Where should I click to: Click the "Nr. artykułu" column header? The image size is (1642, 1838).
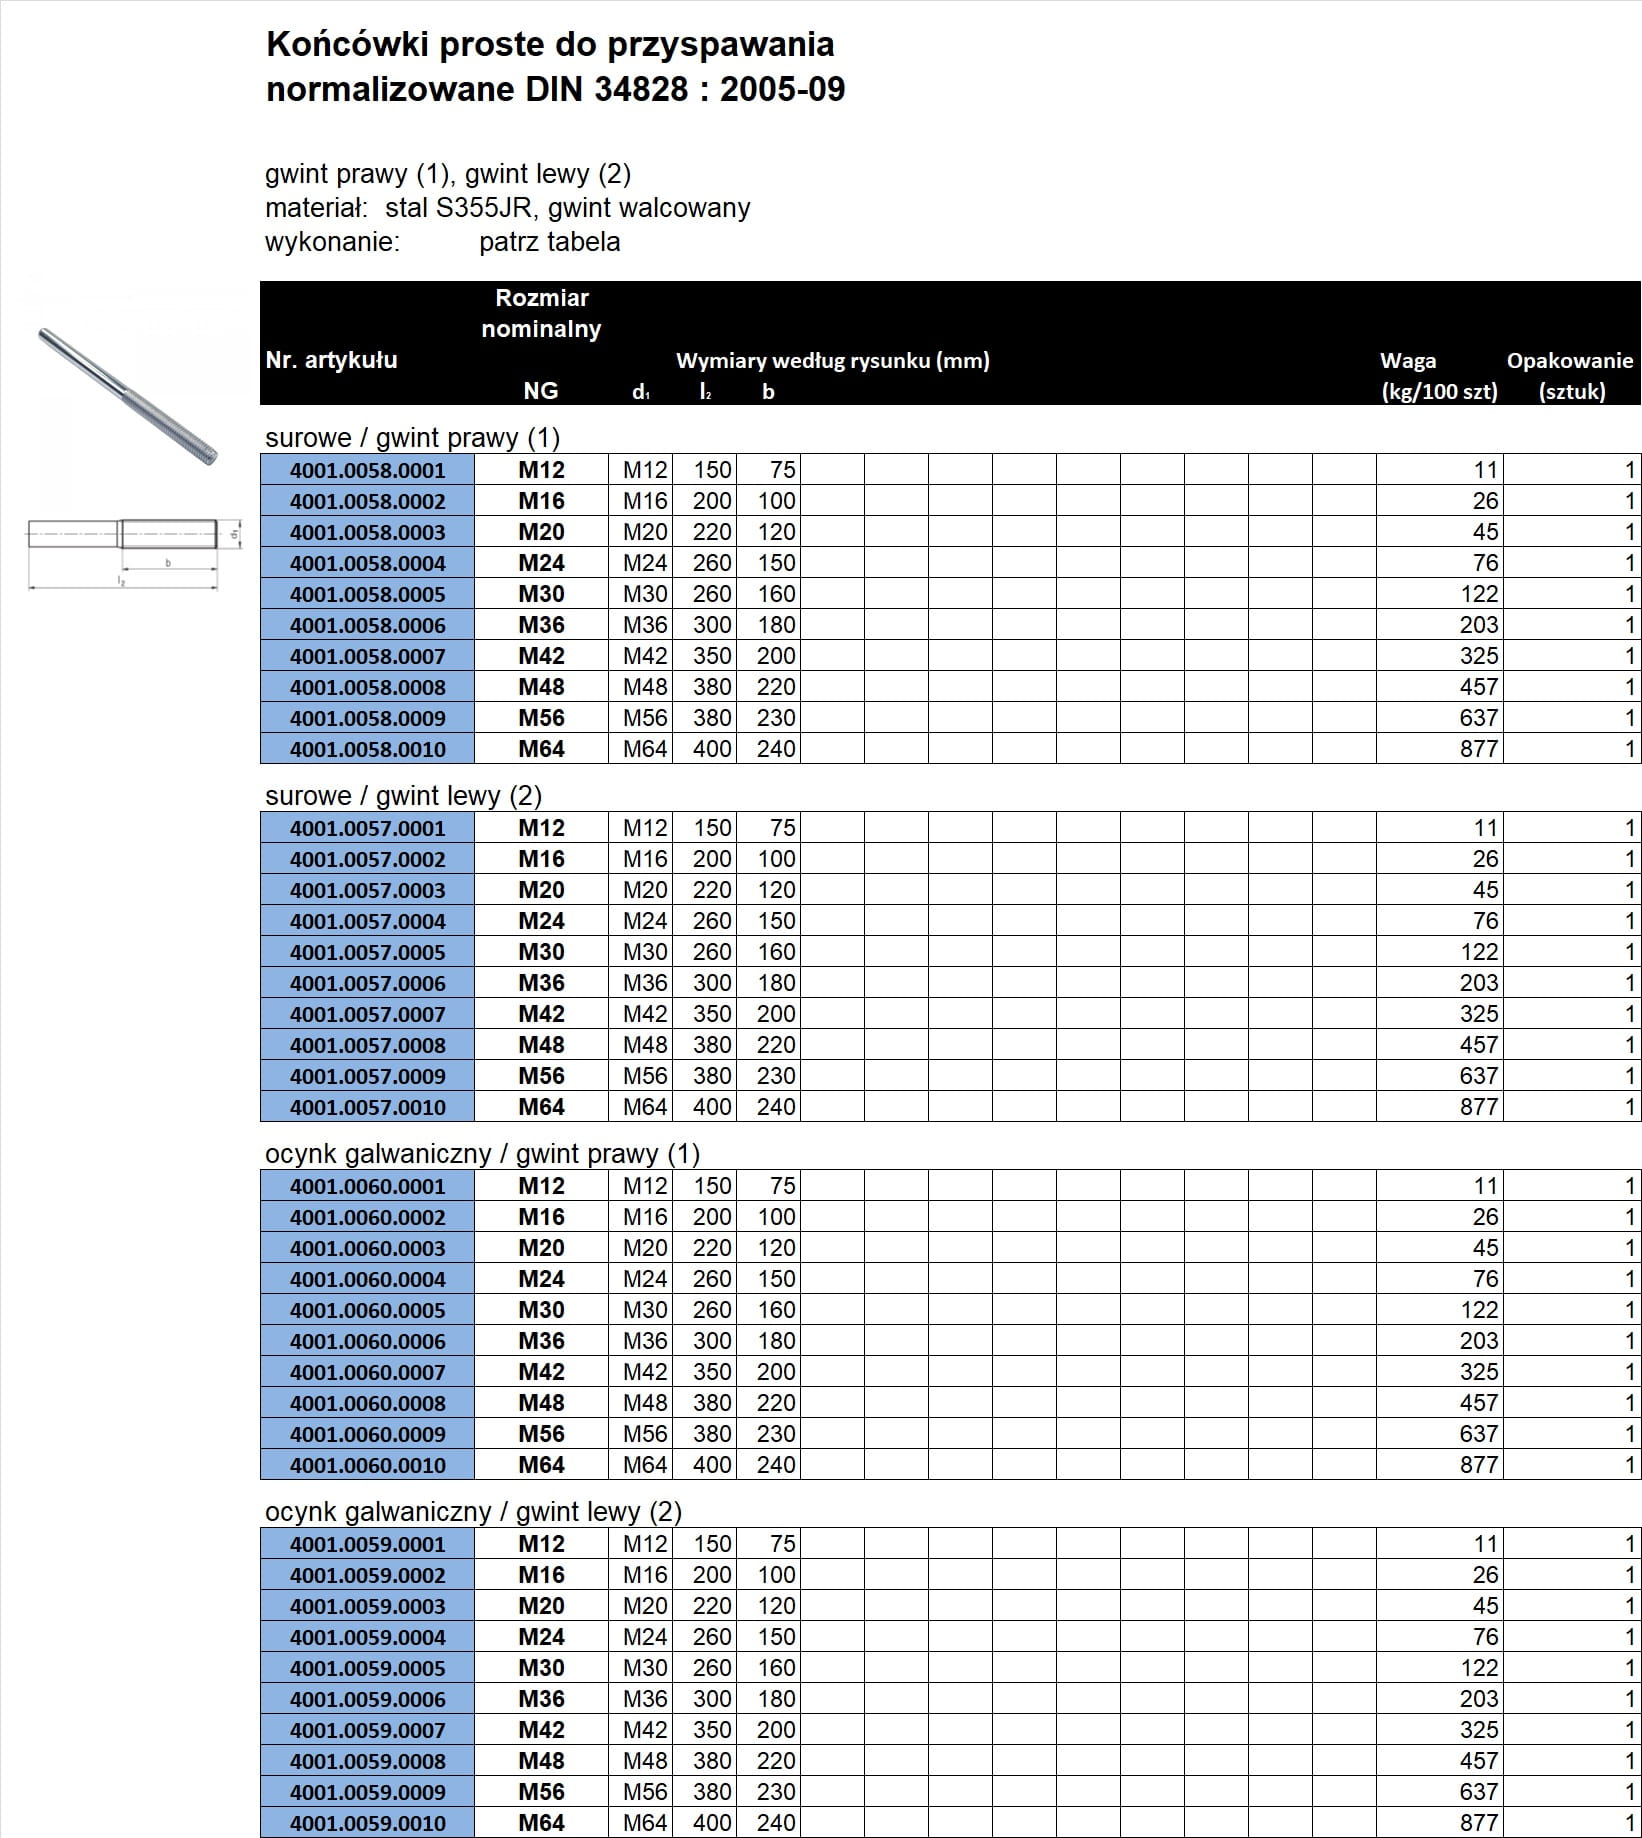point(331,360)
